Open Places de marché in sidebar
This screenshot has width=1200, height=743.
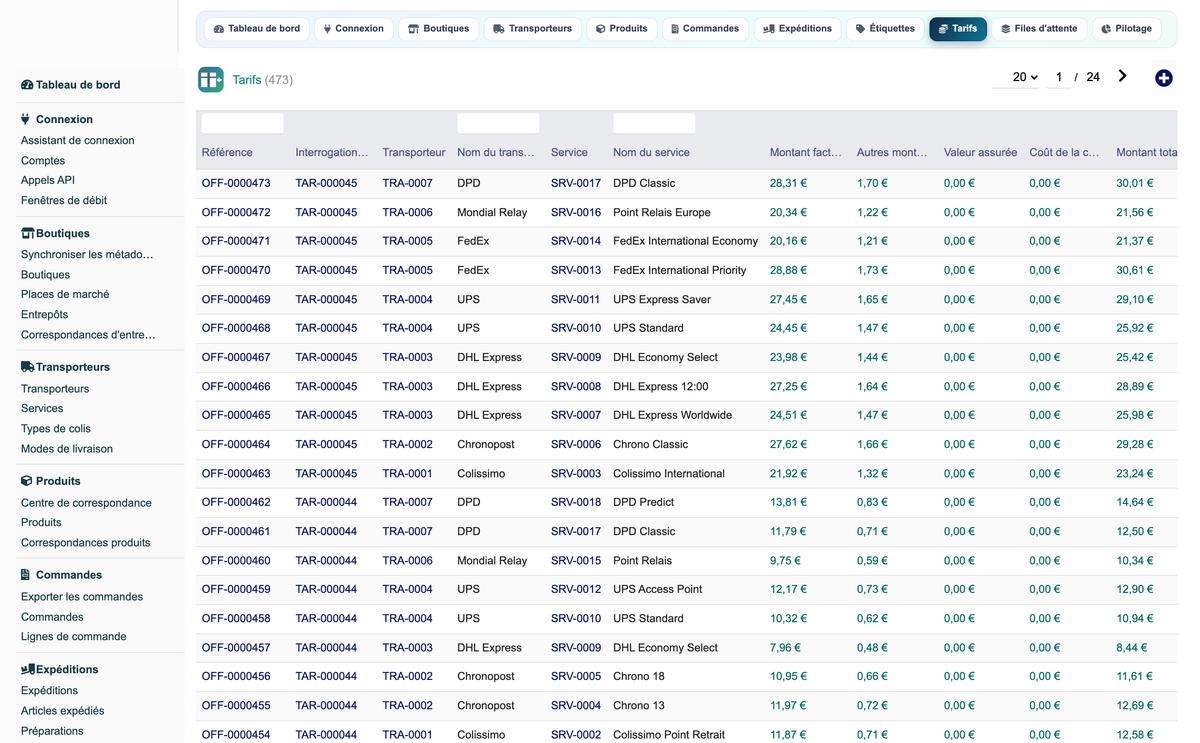coord(65,295)
